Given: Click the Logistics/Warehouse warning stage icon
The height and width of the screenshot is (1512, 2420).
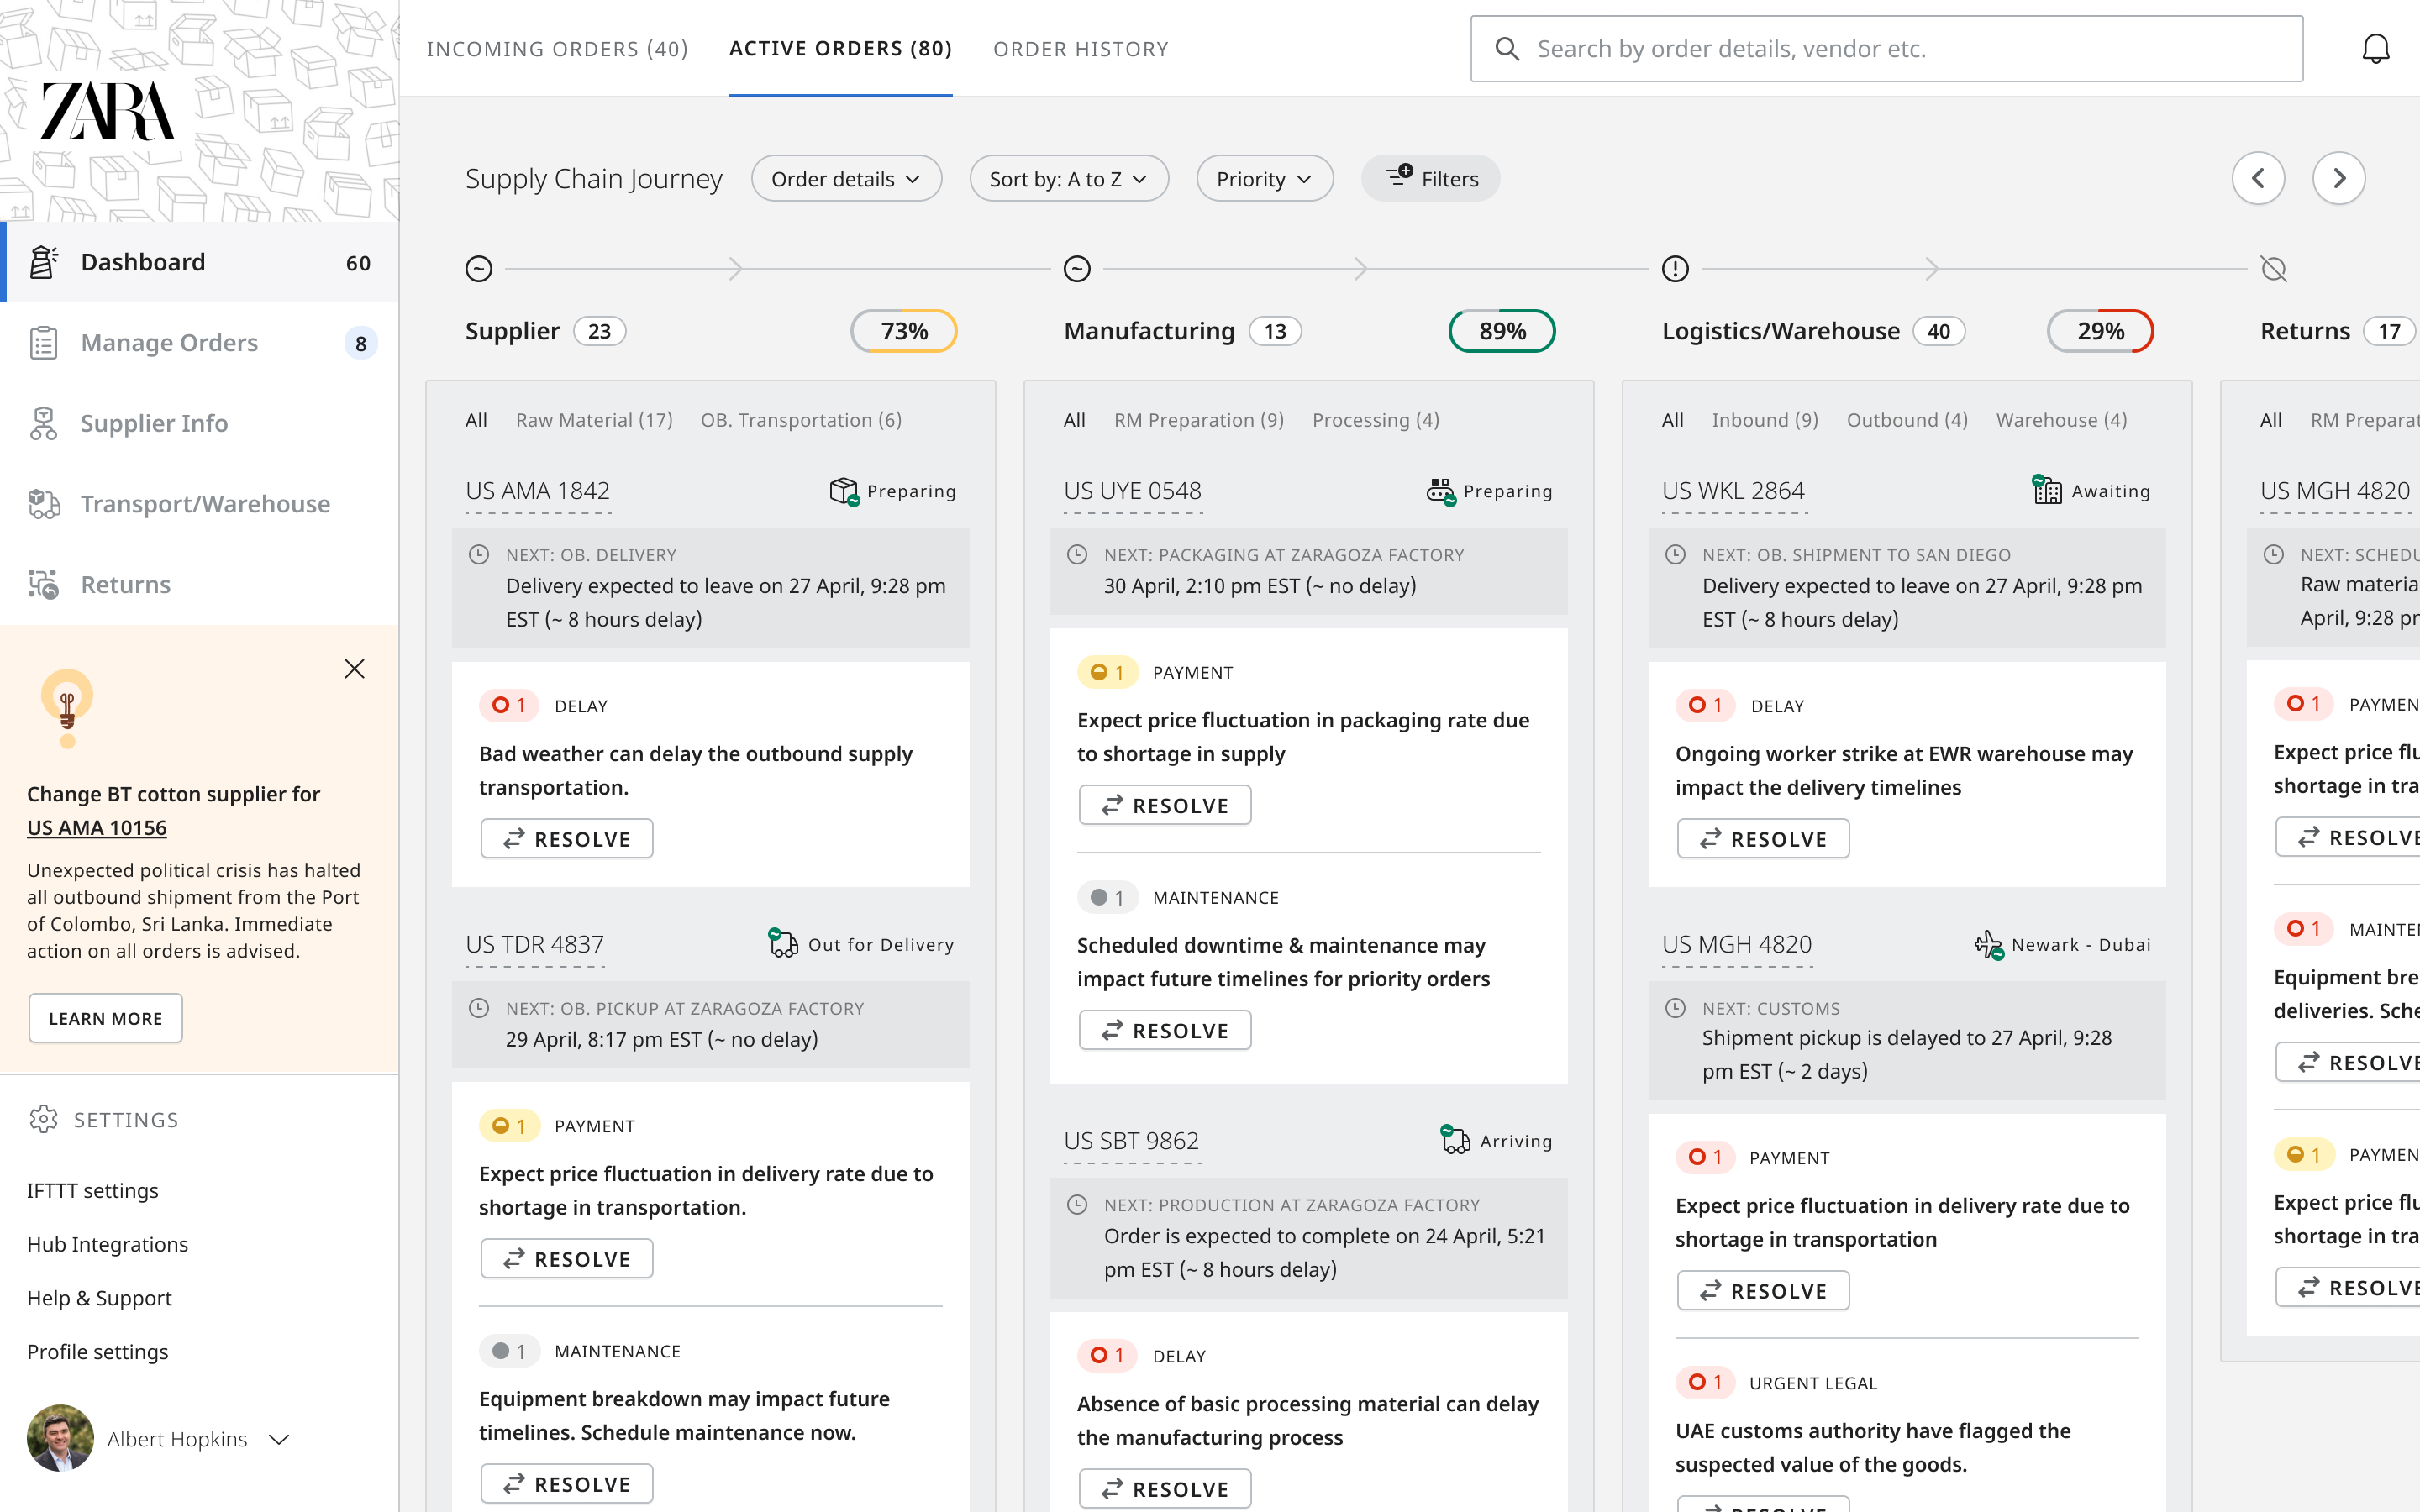Looking at the screenshot, I should pos(1675,269).
